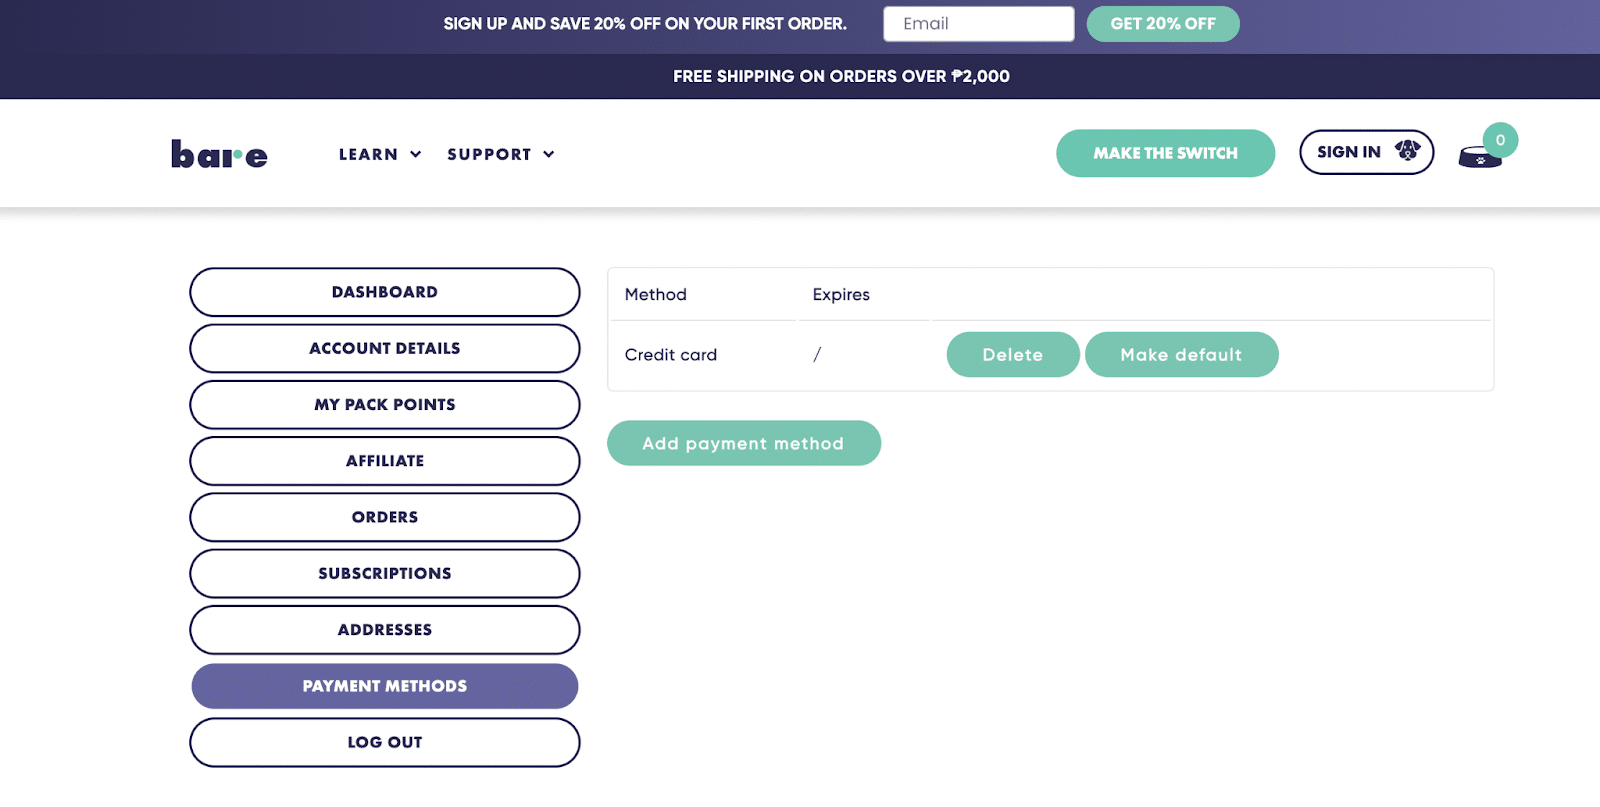Go to Account Details
The width and height of the screenshot is (1600, 807).
[x=384, y=348]
